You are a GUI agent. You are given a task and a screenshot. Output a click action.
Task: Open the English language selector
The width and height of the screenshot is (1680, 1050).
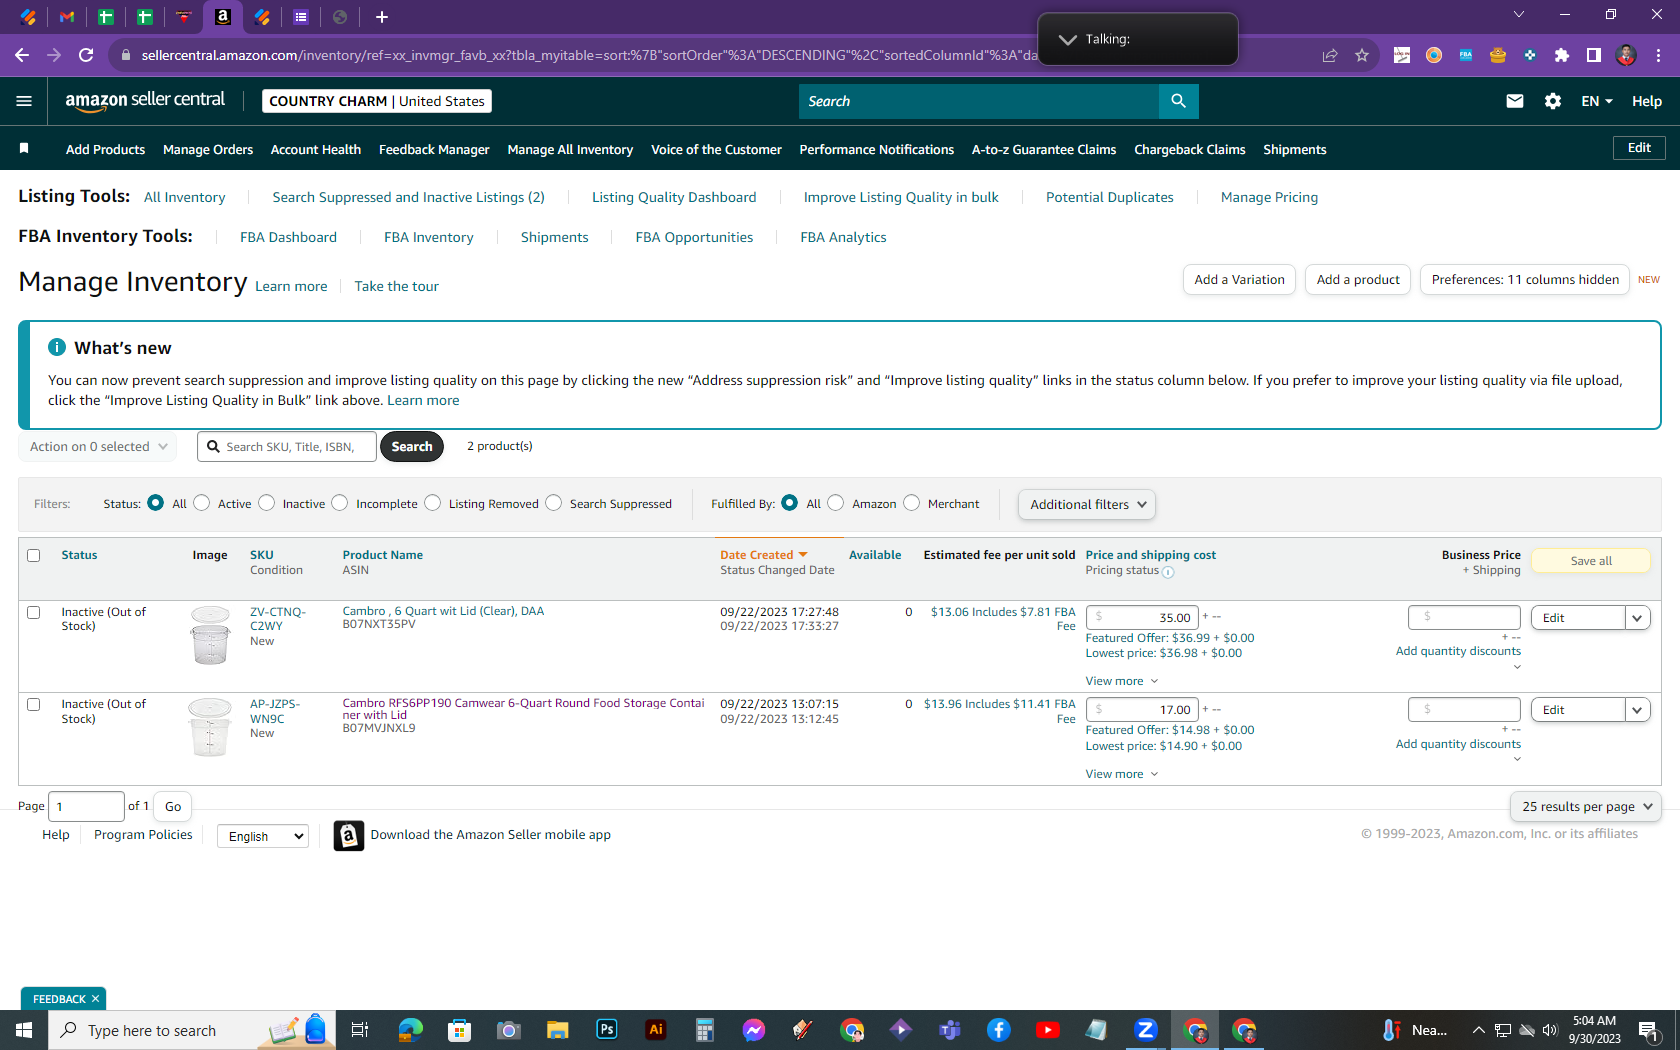pyautogui.click(x=263, y=836)
